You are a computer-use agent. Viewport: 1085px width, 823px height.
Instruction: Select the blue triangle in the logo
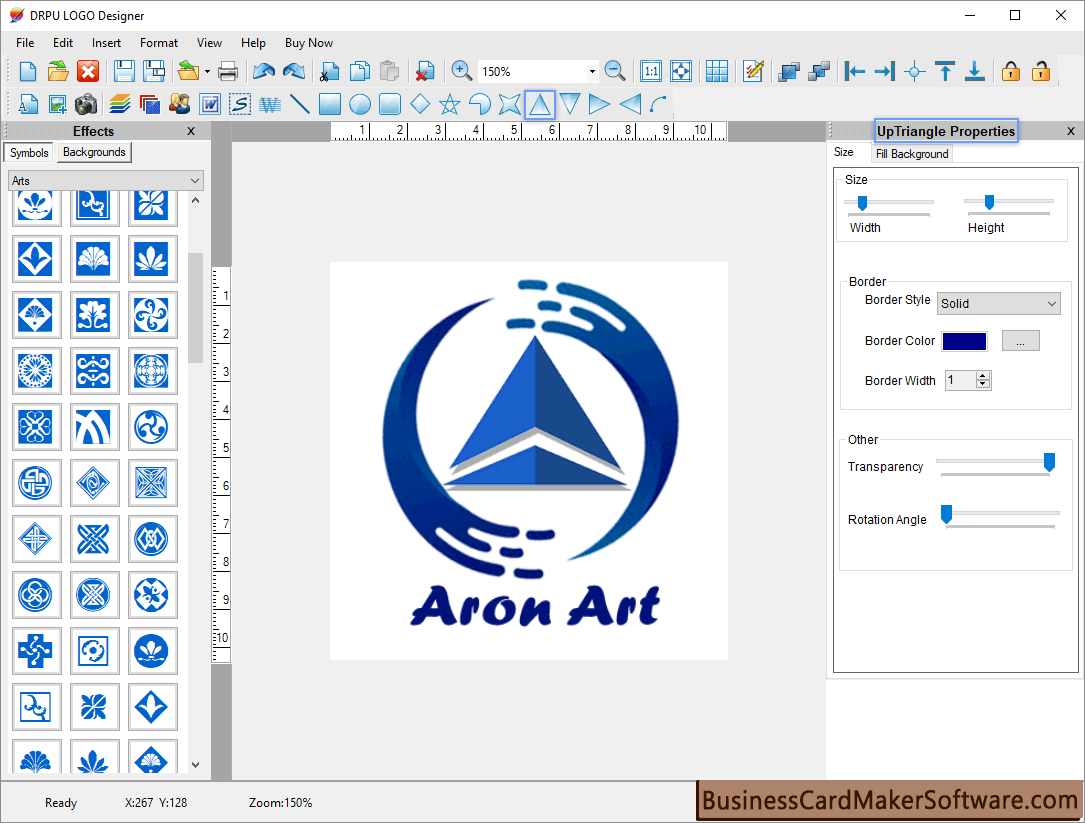click(x=535, y=413)
